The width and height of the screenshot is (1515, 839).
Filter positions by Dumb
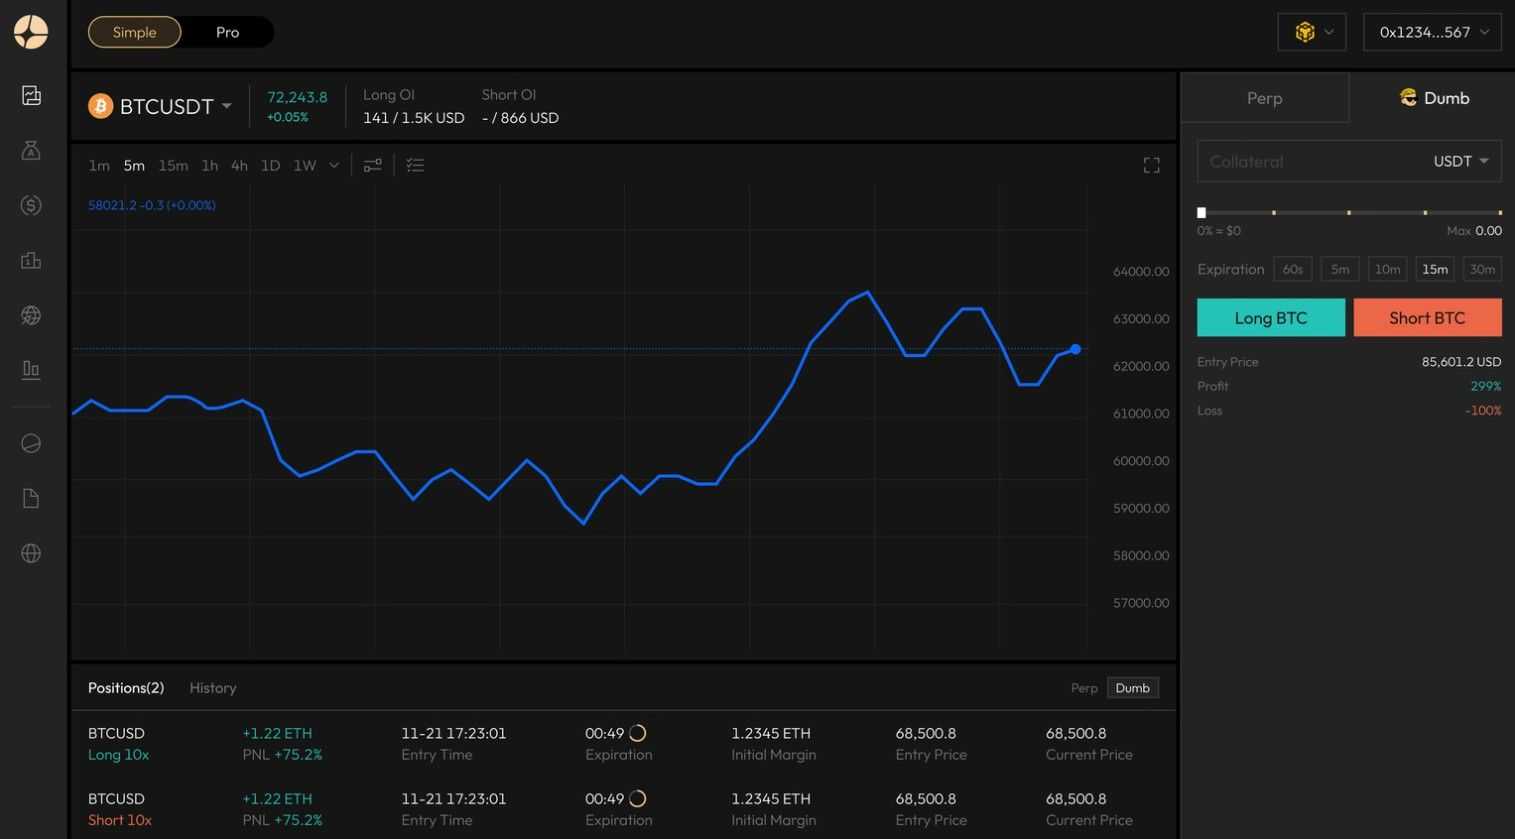click(x=1132, y=688)
